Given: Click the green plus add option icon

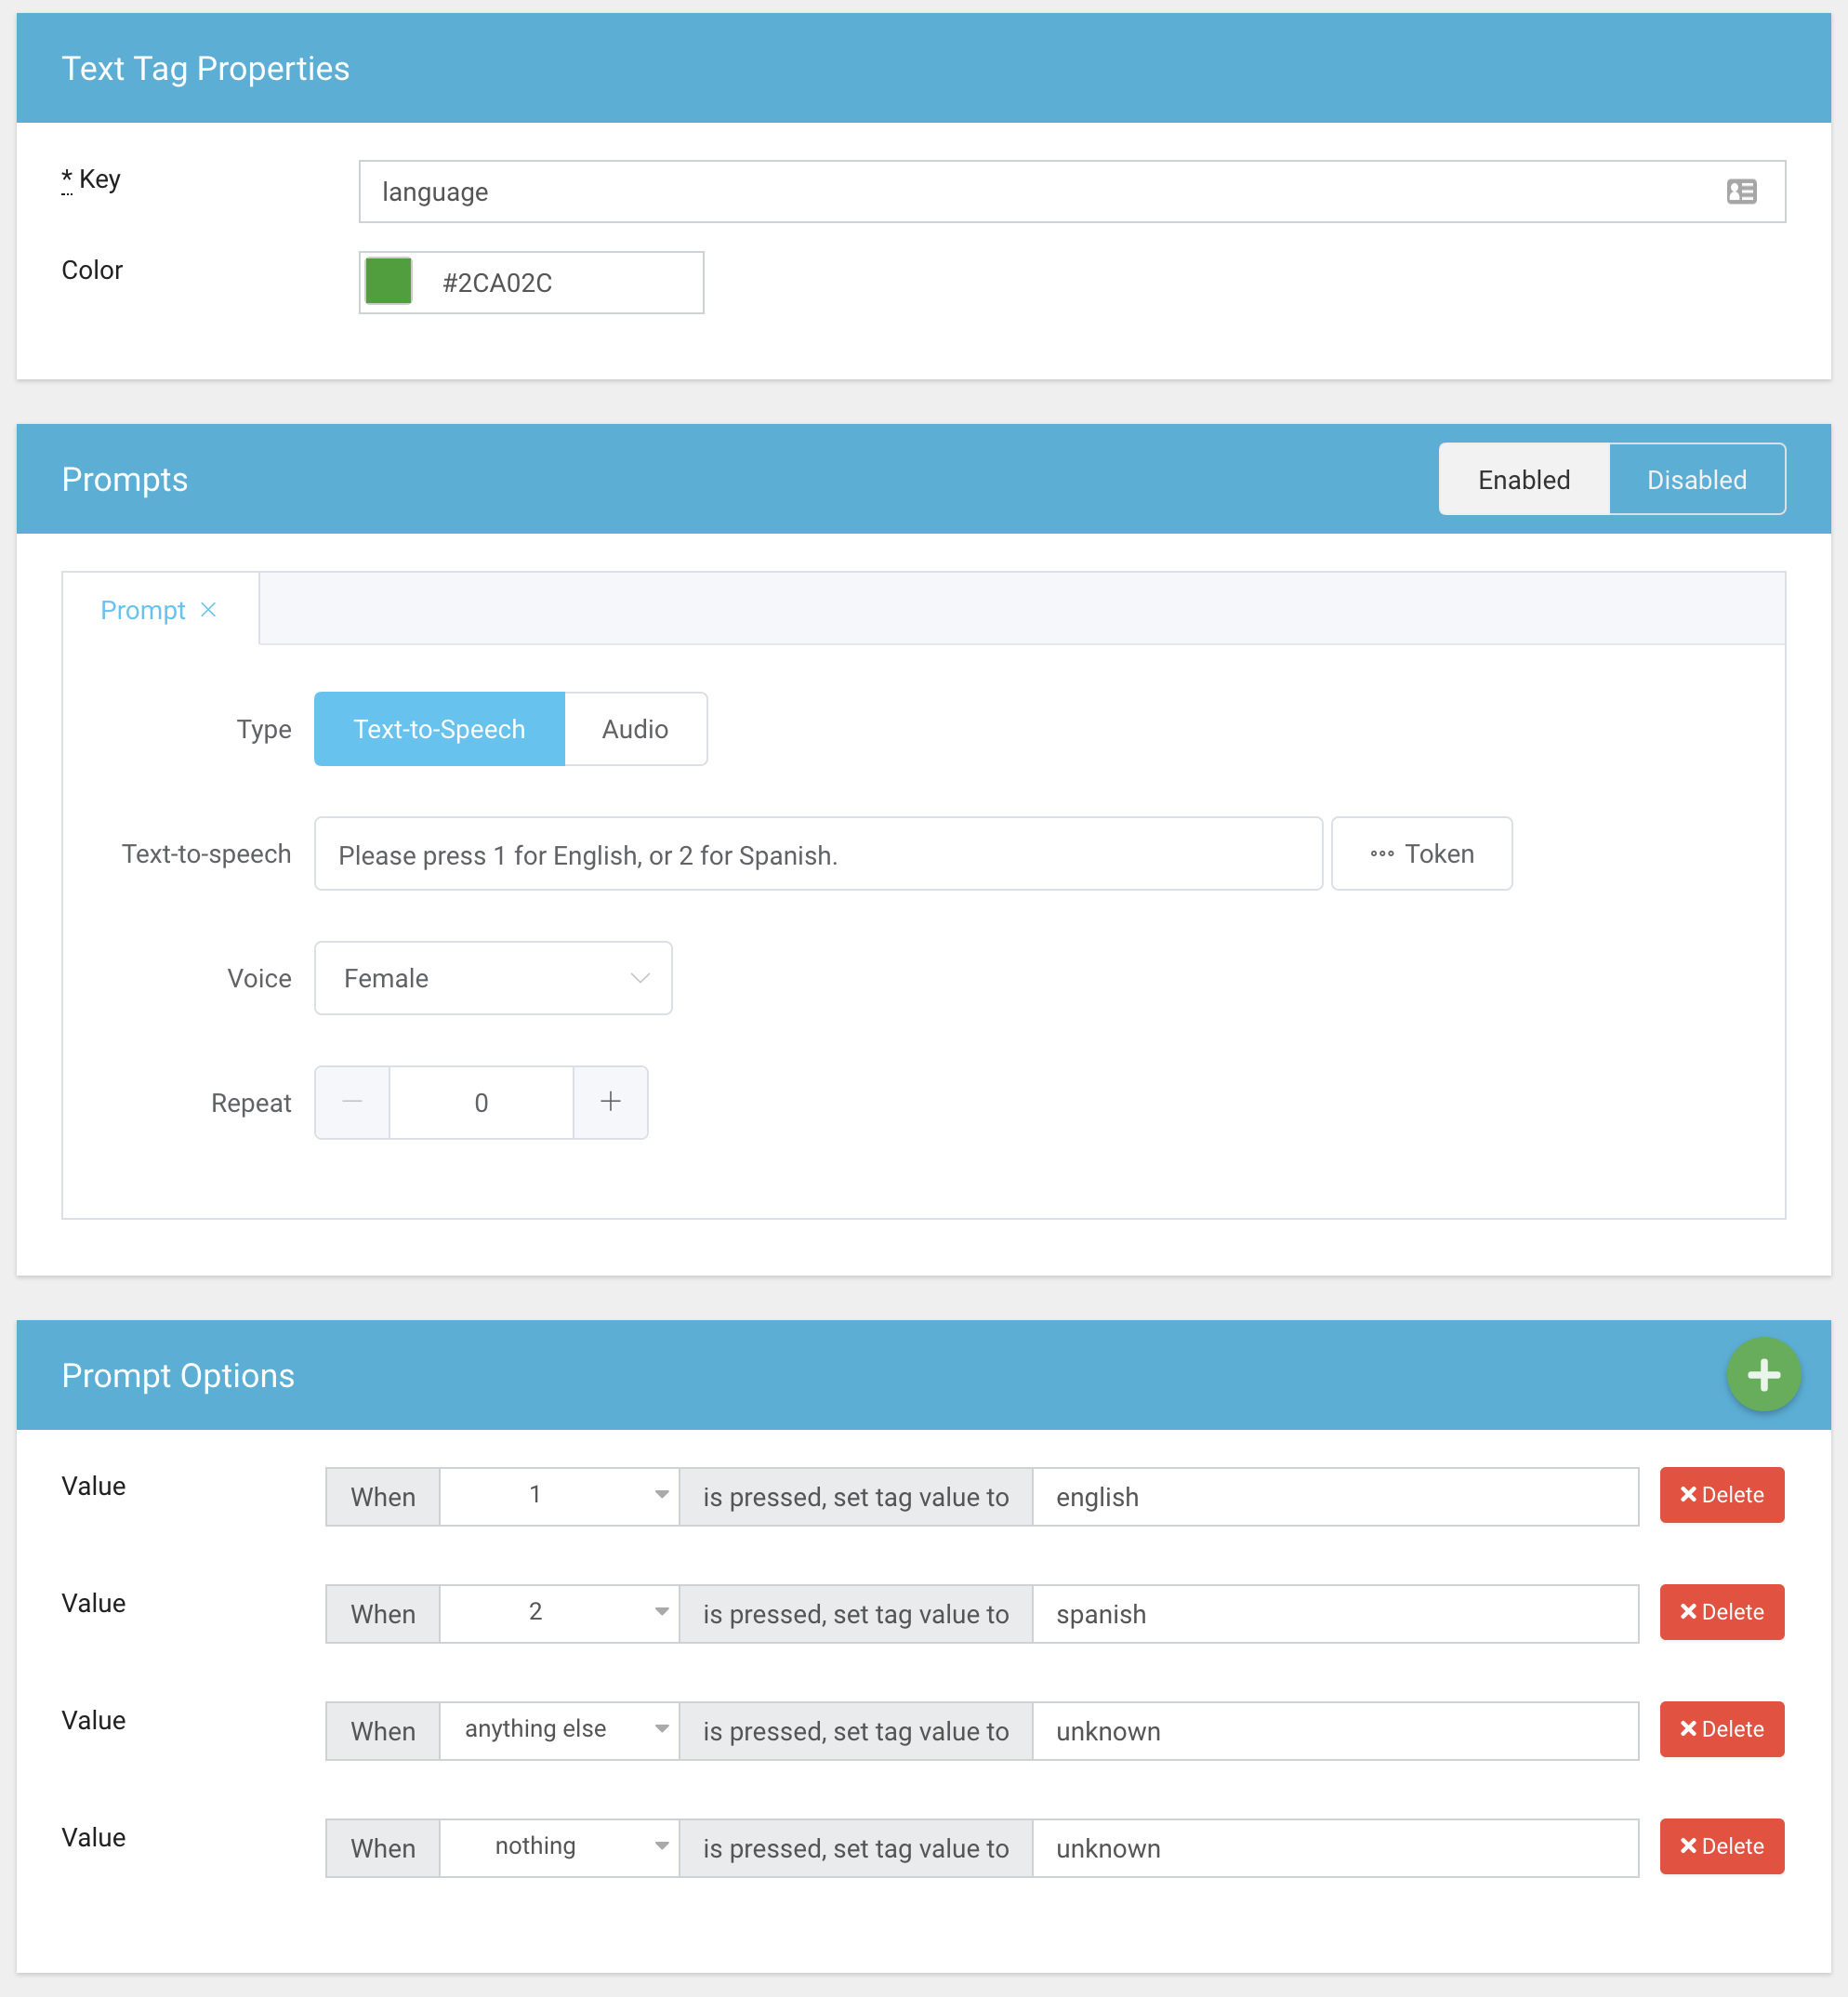Looking at the screenshot, I should [x=1763, y=1375].
